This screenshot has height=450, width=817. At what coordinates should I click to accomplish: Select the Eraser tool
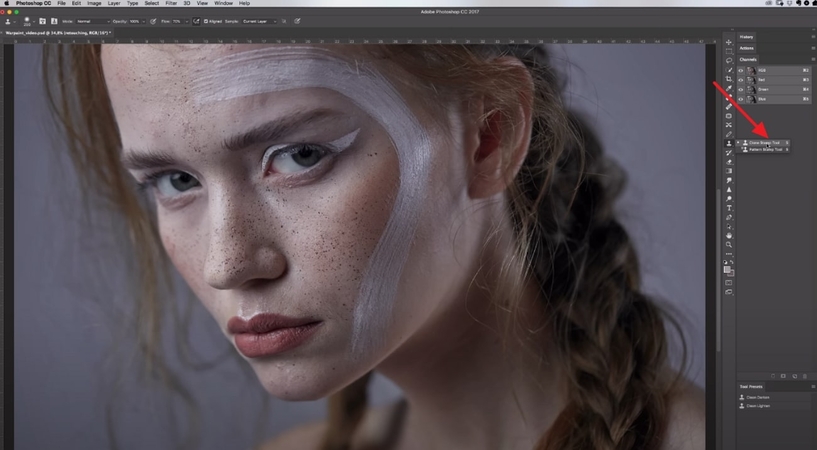[x=729, y=162]
